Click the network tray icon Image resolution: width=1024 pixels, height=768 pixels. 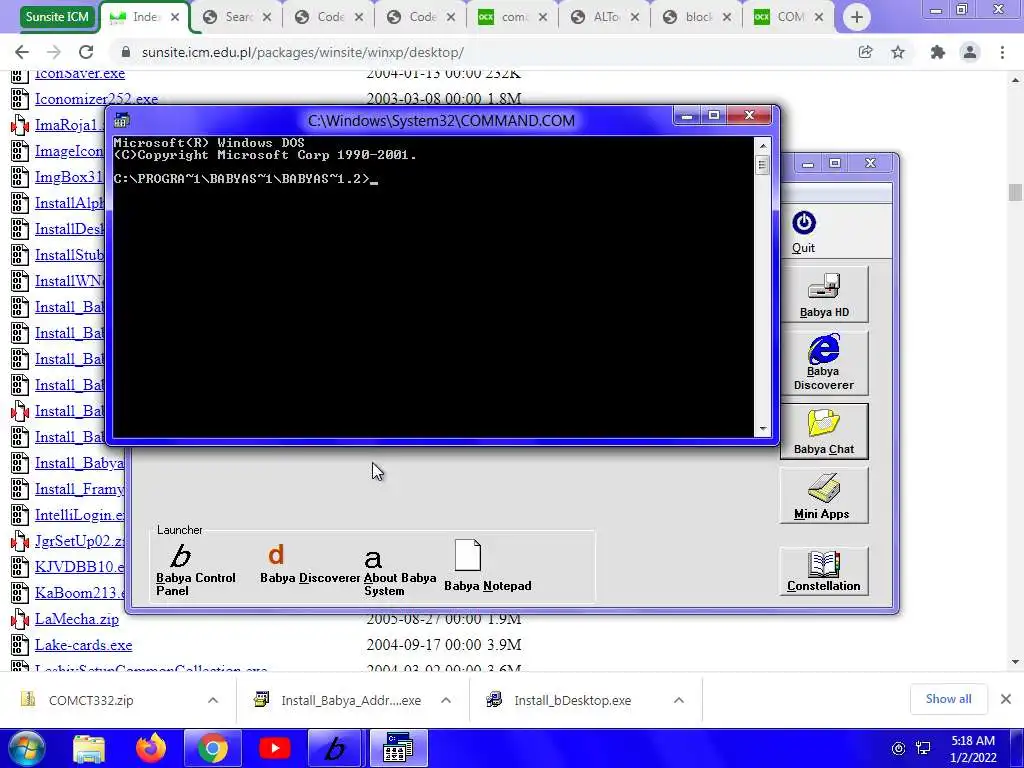click(923, 748)
